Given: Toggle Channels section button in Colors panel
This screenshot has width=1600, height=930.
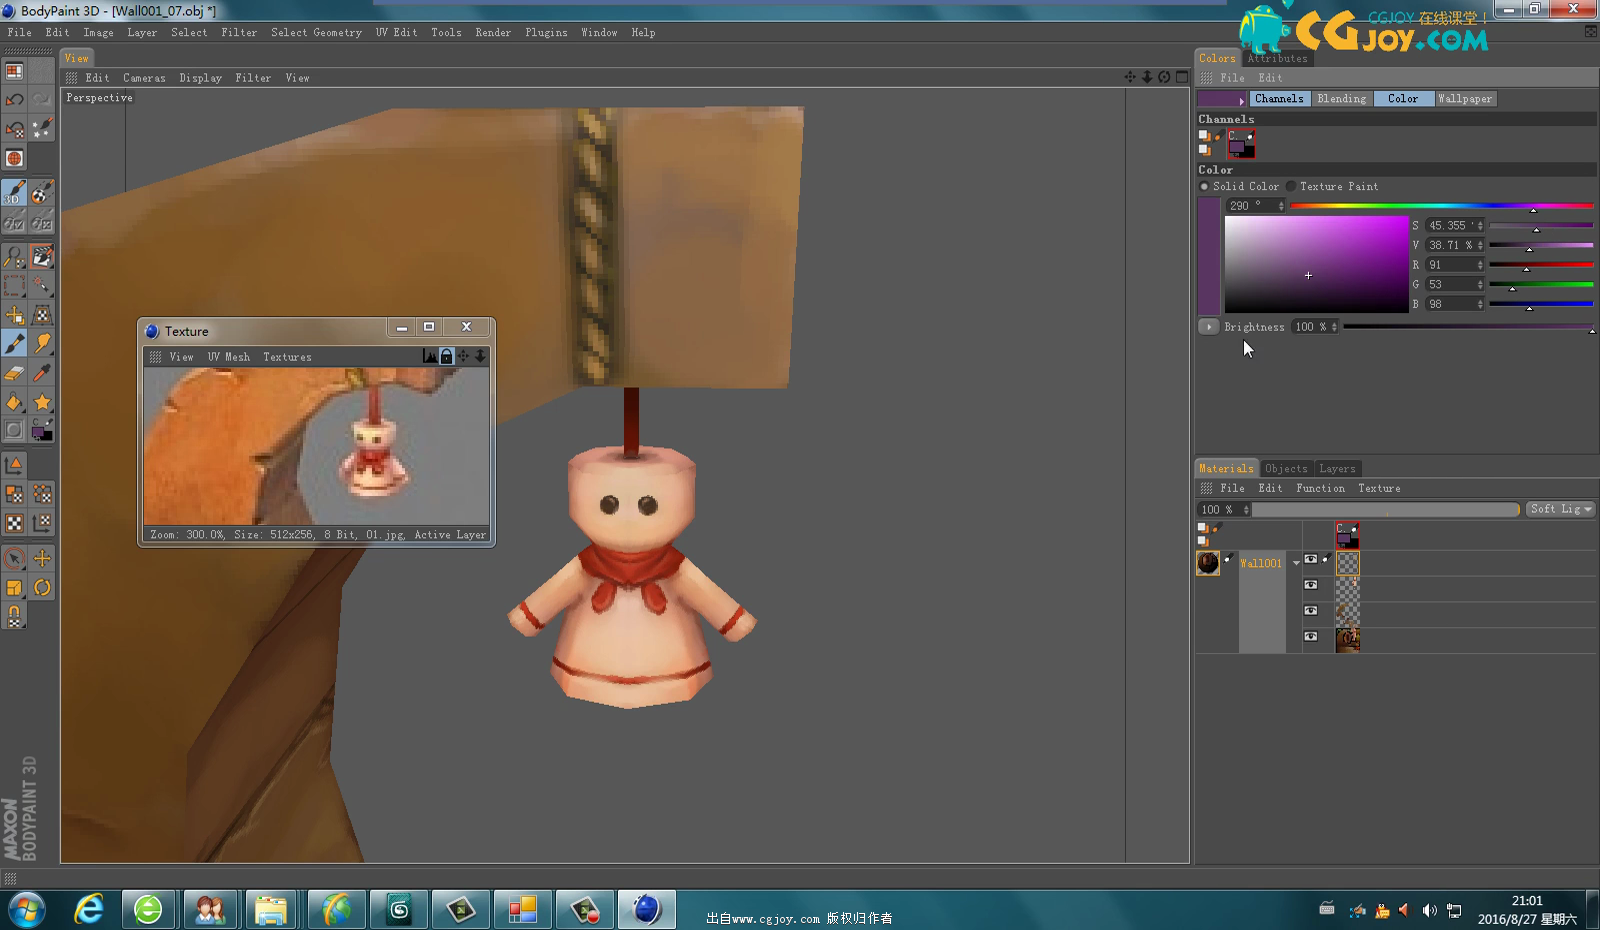Looking at the screenshot, I should (x=1279, y=99).
